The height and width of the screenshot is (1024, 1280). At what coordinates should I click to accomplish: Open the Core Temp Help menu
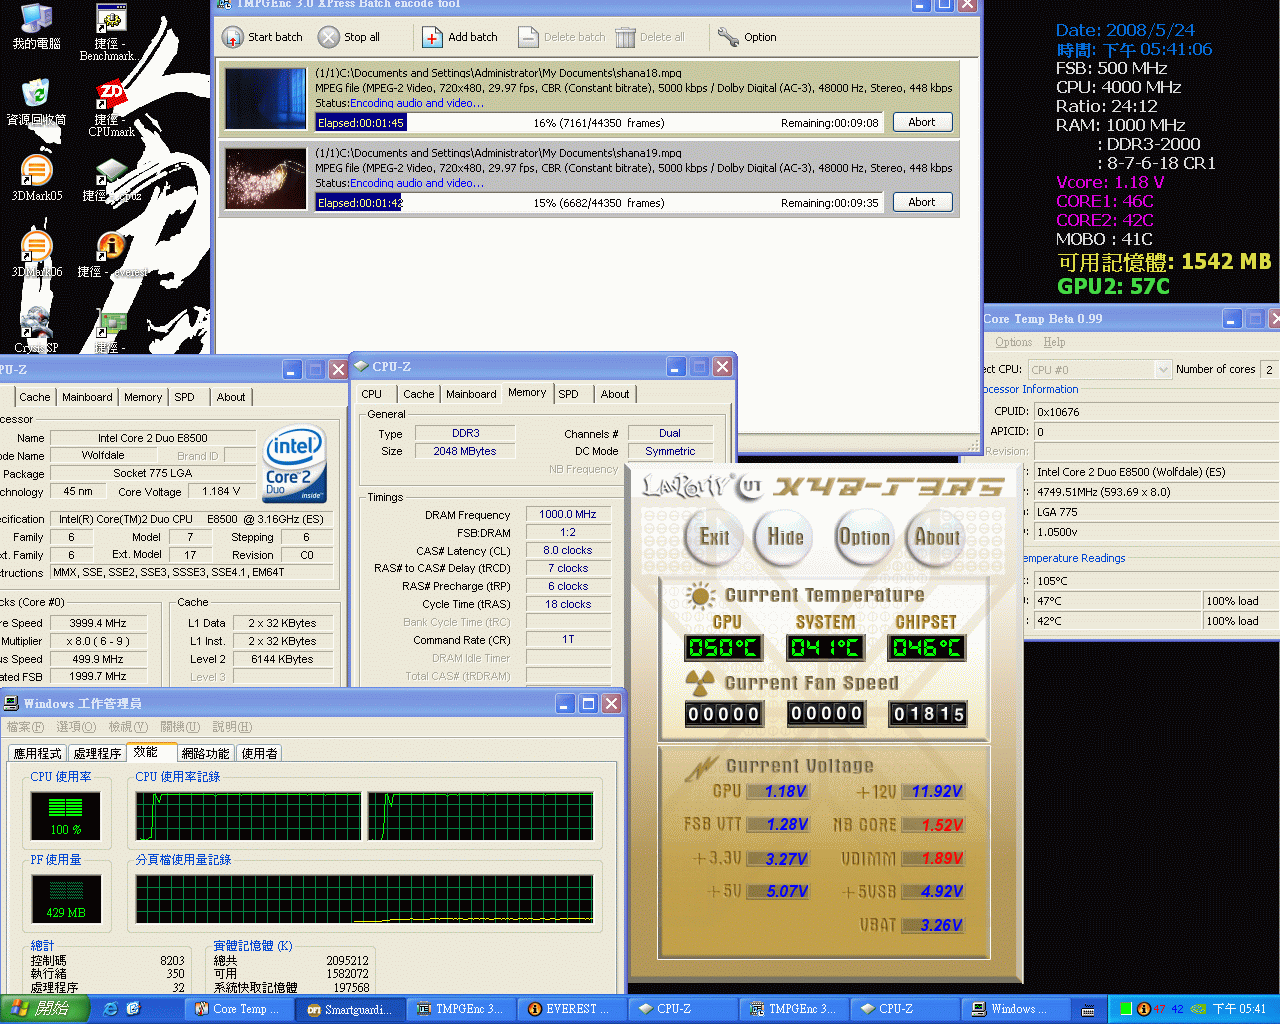click(1055, 342)
